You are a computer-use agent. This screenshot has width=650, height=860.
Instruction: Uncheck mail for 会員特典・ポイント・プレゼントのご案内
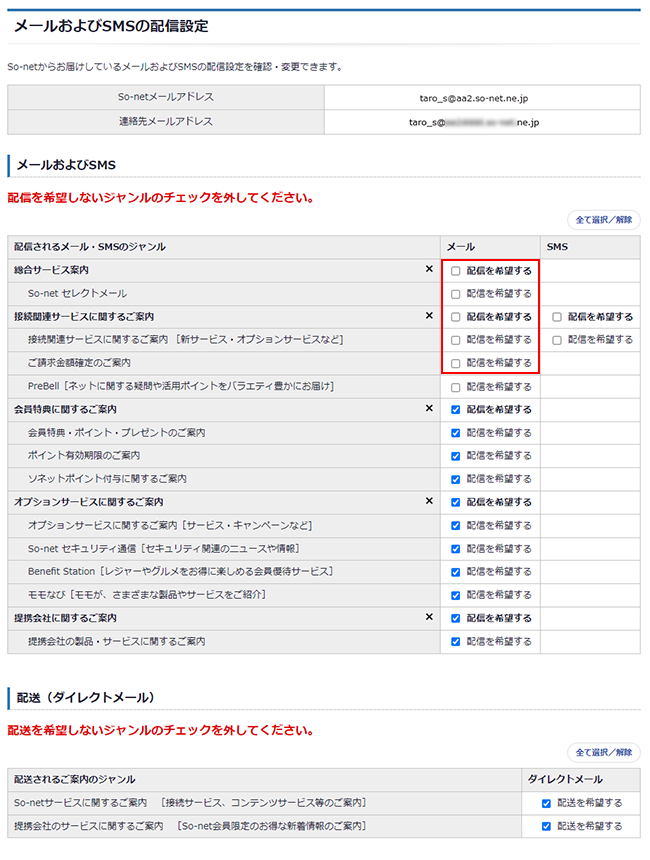pos(456,433)
